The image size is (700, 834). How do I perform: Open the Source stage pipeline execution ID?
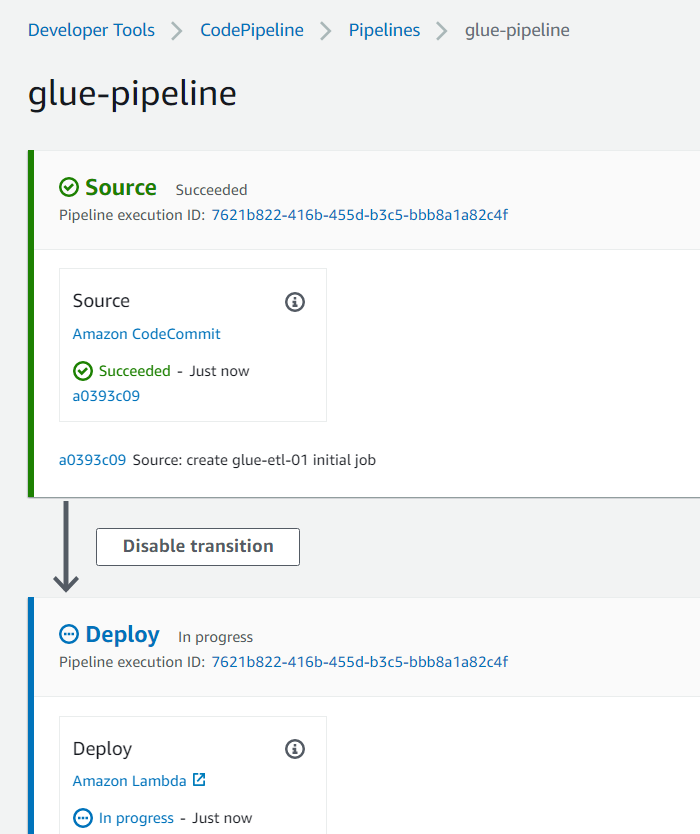(x=359, y=214)
